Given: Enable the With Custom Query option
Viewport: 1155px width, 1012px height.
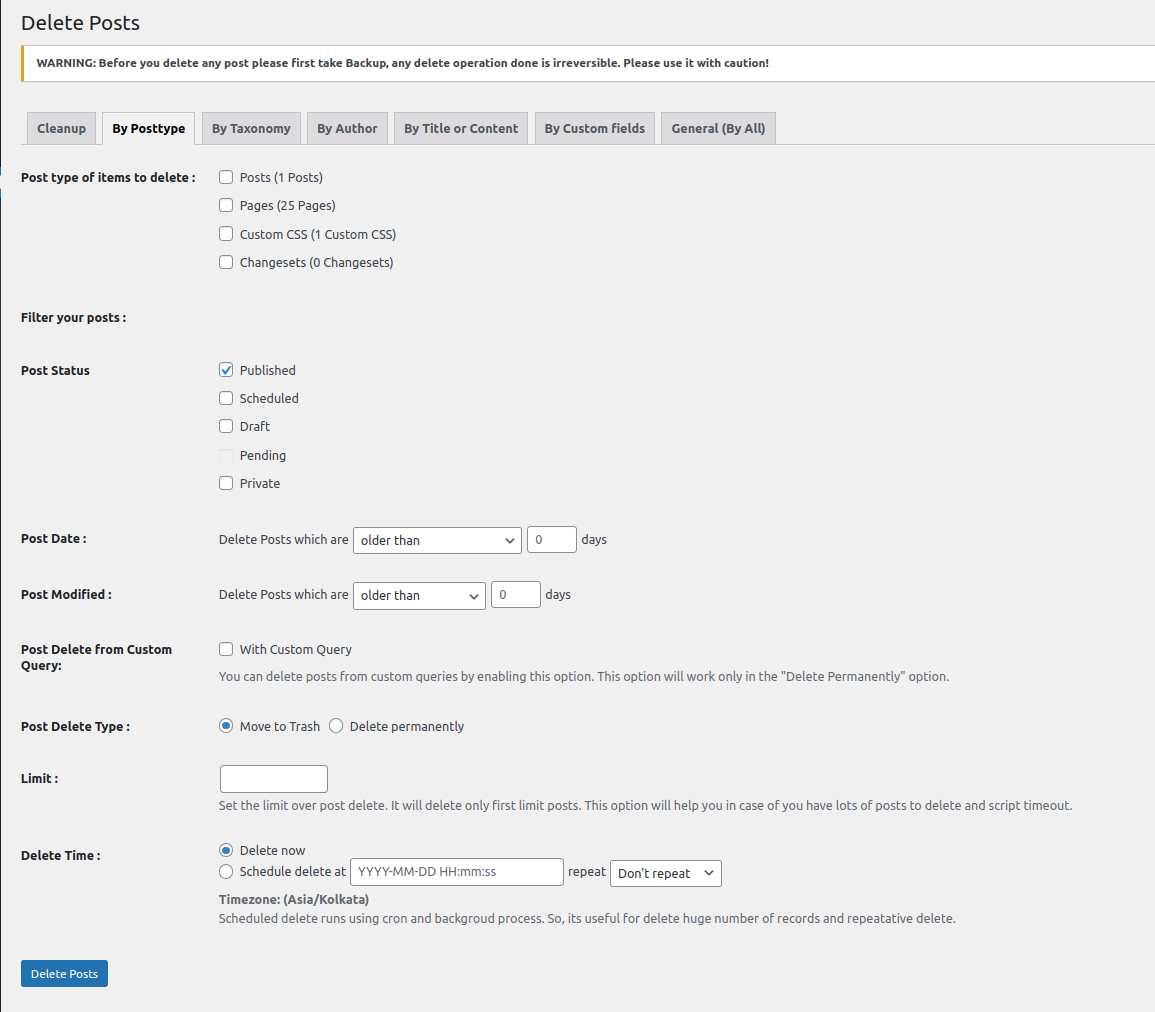Looking at the screenshot, I should point(226,649).
